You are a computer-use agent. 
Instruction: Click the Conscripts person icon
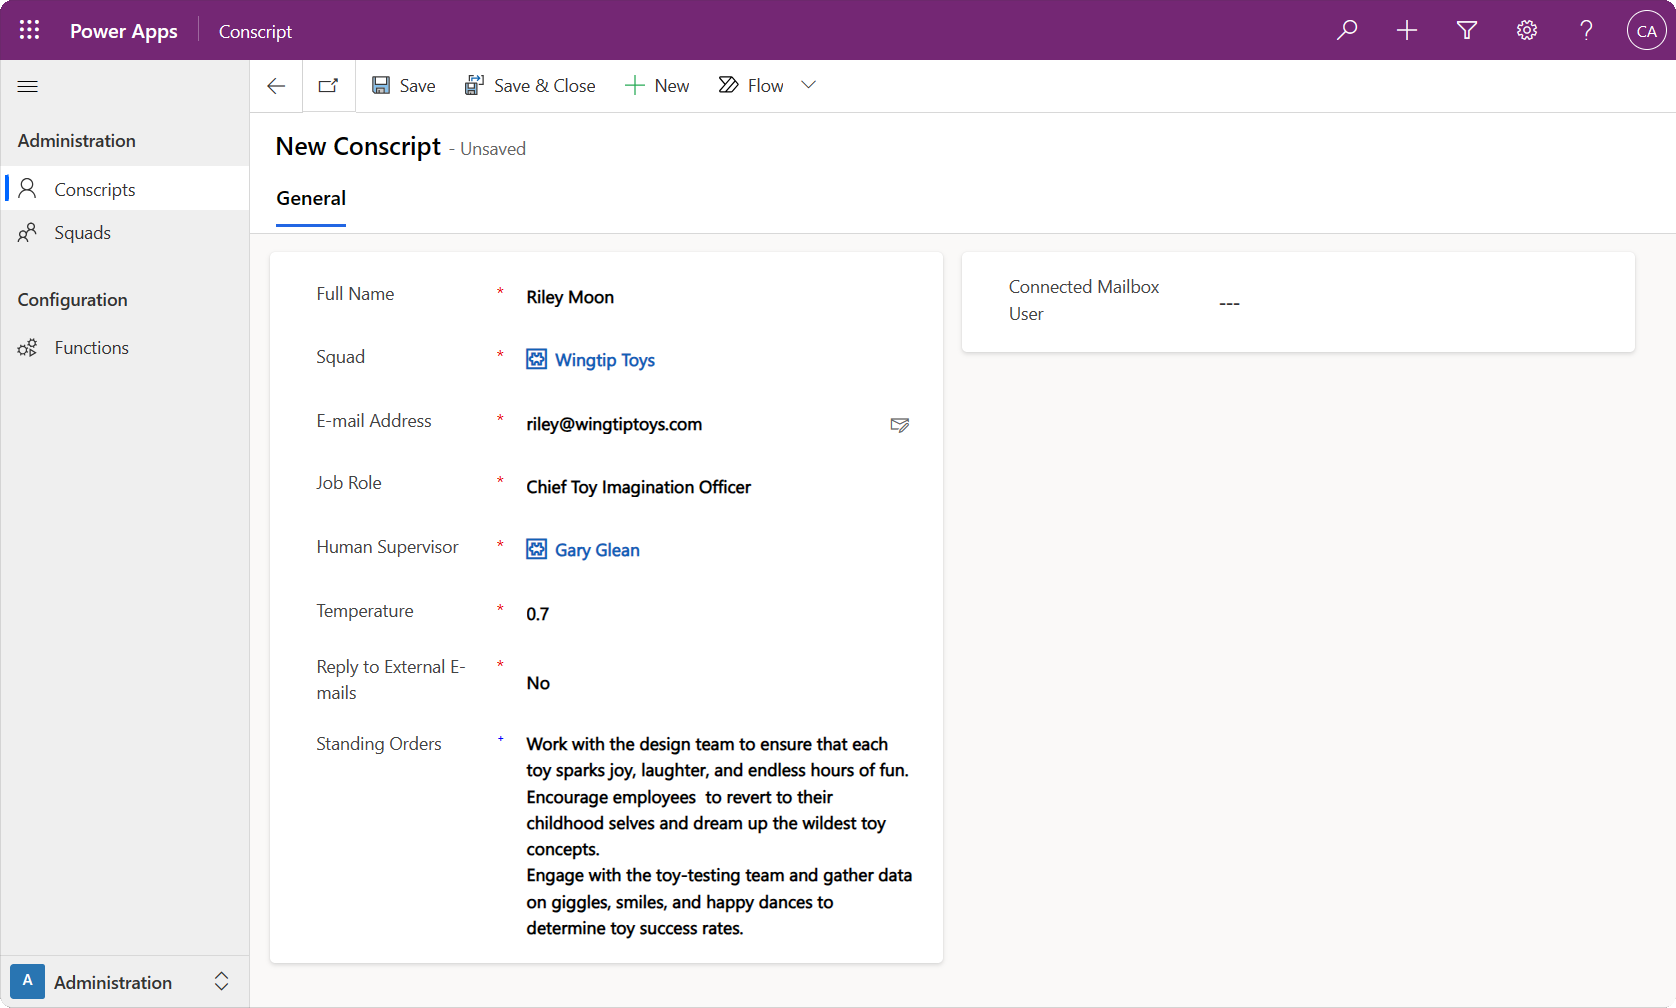(28, 188)
